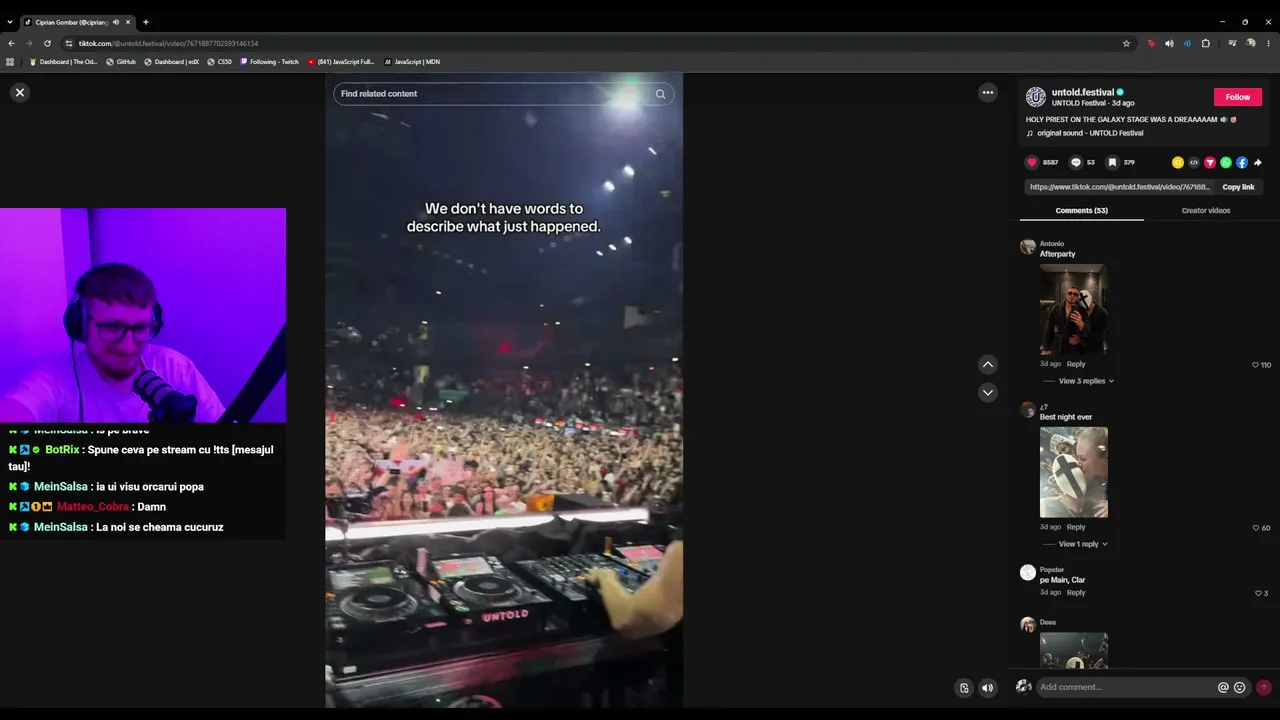This screenshot has height=720, width=1280.
Task: Click Deea's commenter avatar
Action: [x=1028, y=625]
